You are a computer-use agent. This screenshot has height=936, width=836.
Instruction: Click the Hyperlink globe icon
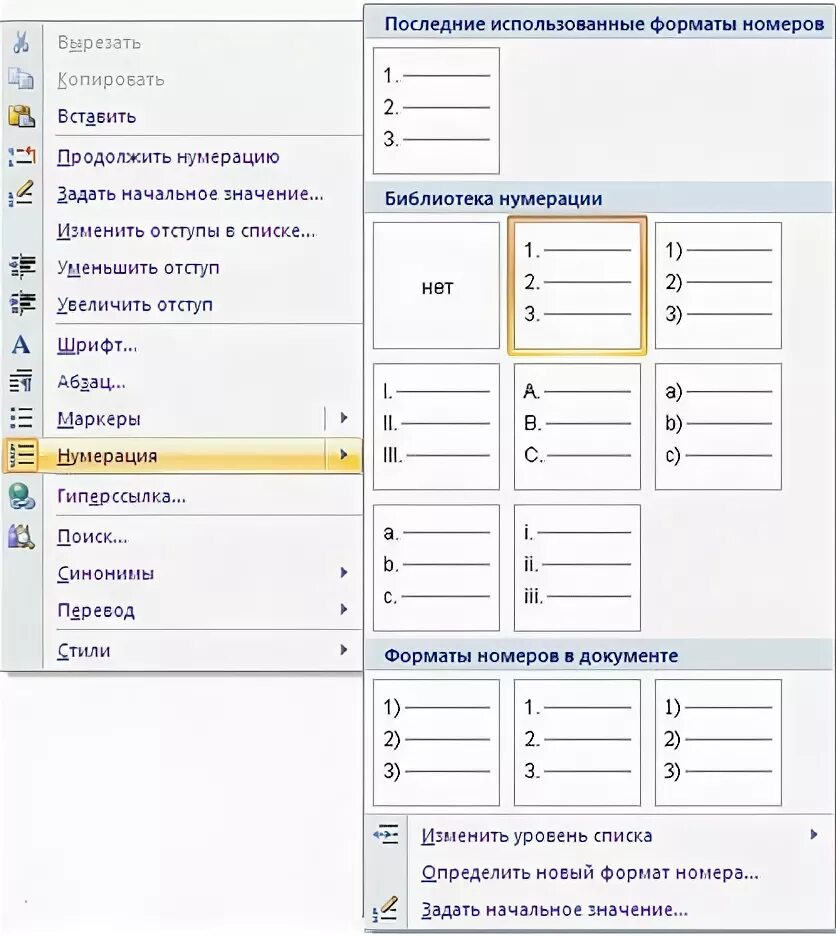pyautogui.click(x=22, y=496)
